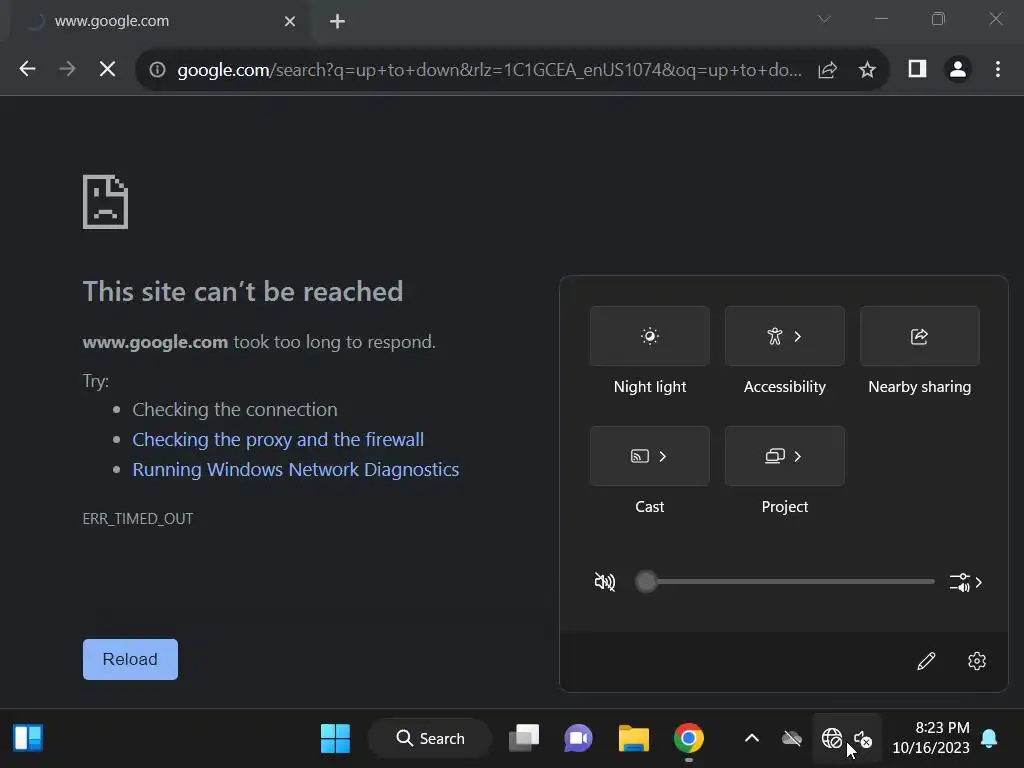
Task: Show hidden system tray icons
Action: 752,739
